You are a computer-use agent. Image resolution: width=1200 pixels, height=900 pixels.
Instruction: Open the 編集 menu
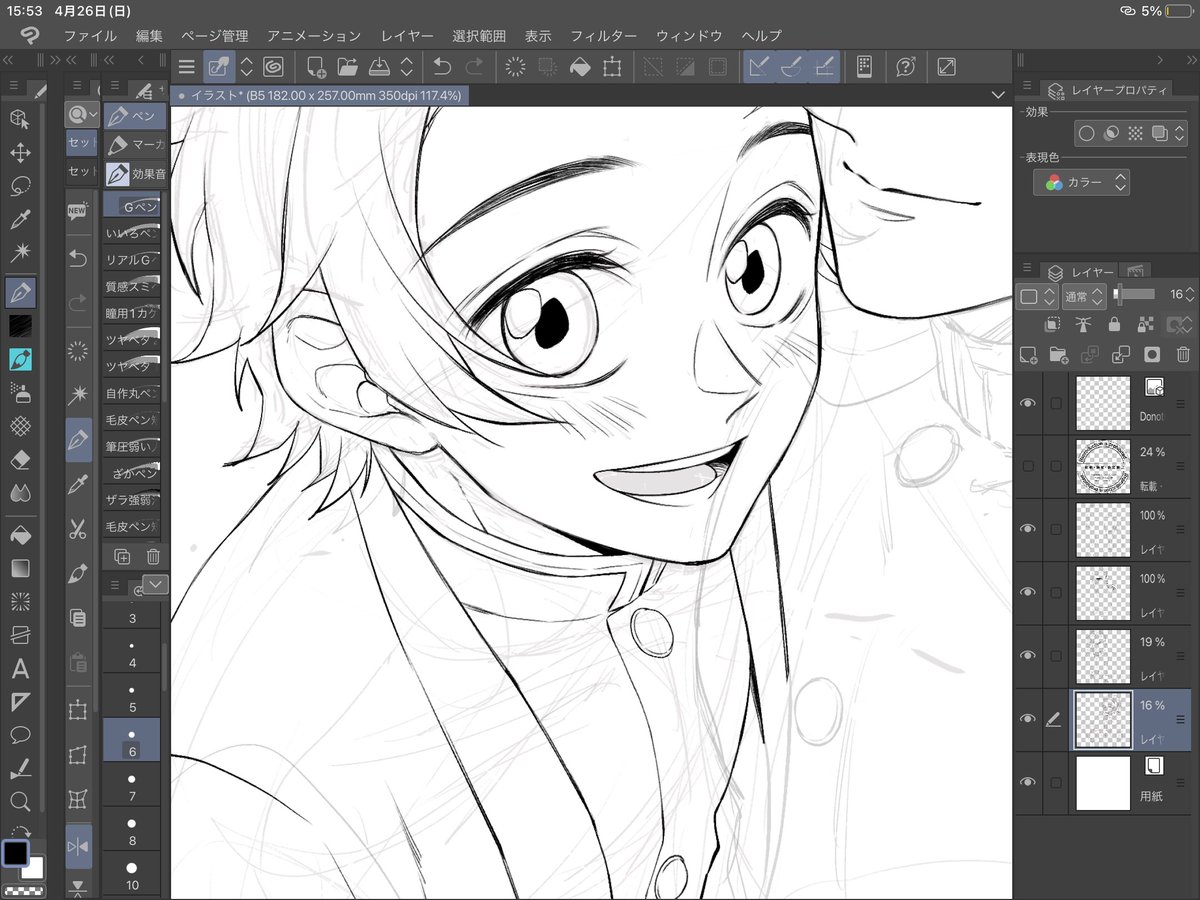point(149,35)
